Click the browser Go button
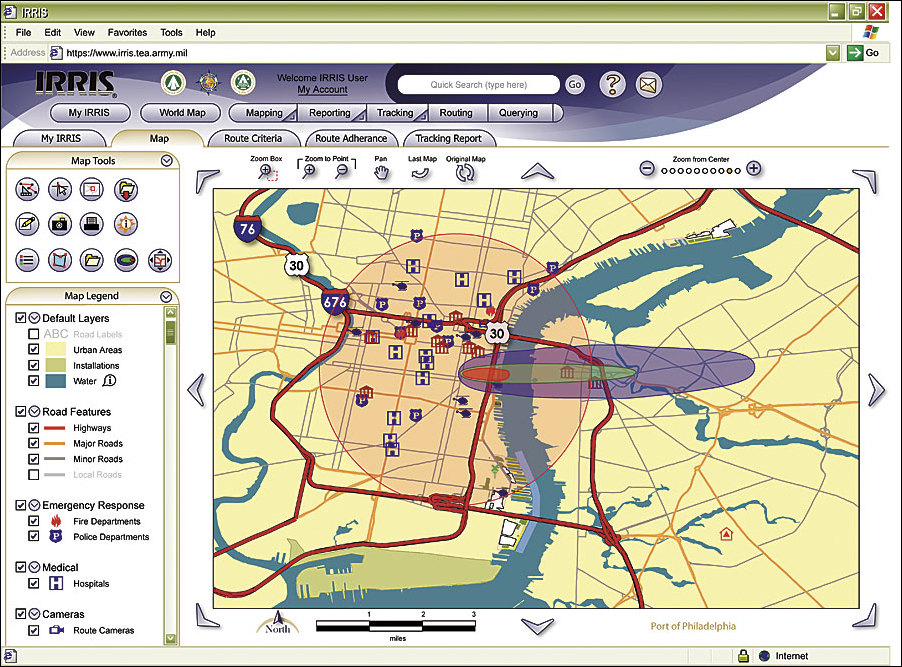The image size is (902, 667). [863, 53]
